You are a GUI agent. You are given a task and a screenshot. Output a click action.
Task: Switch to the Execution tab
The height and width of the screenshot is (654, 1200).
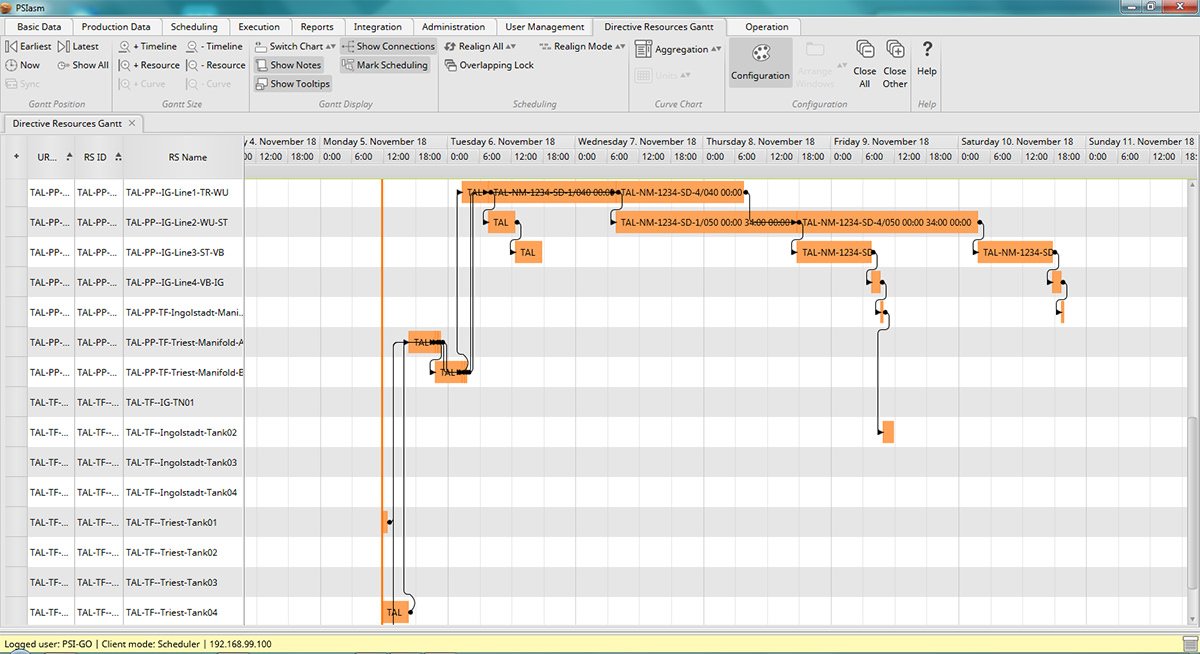[x=259, y=27]
